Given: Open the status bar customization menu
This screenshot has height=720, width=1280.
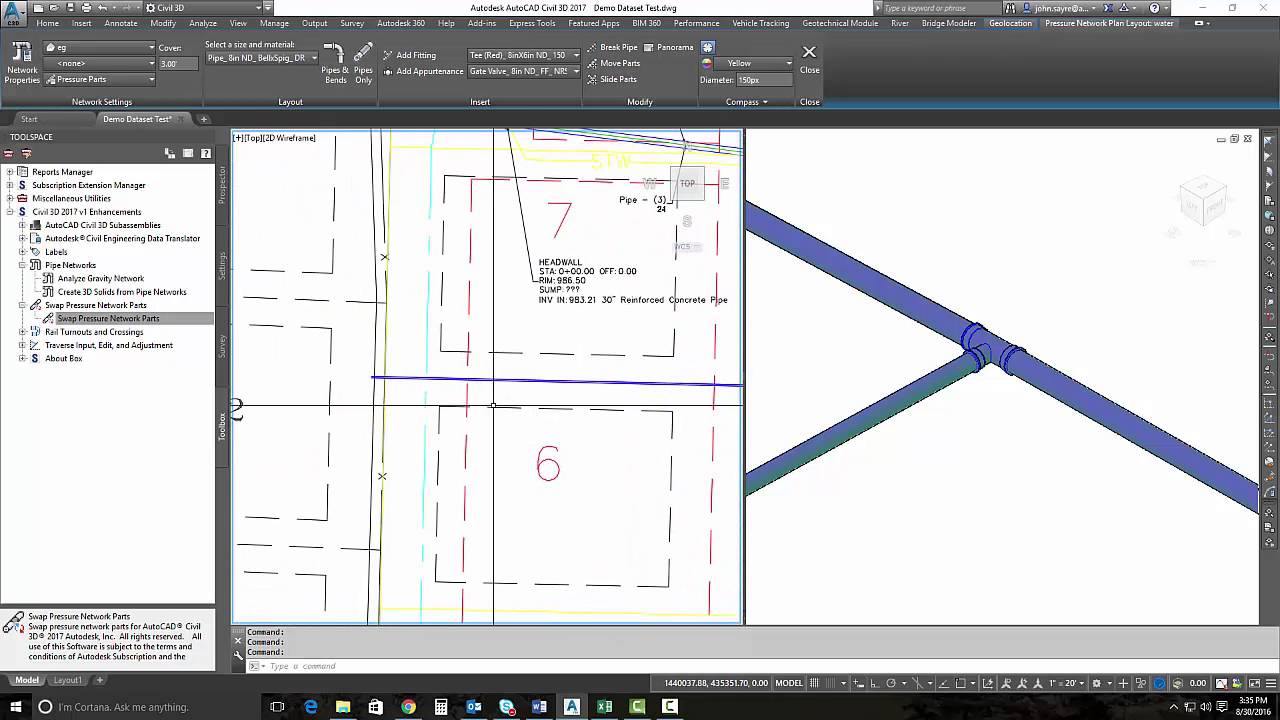Looking at the screenshot, I should click(1269, 683).
